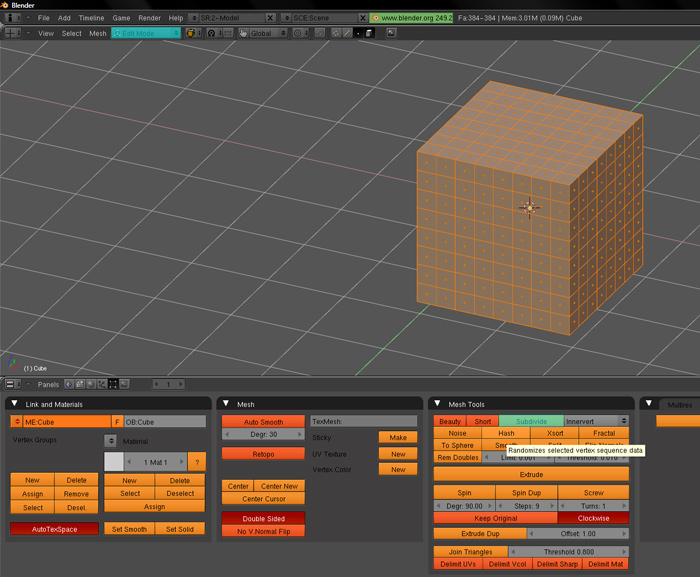Click Rem Doubles button
Viewport: 700px width, 577px height.
pyautogui.click(x=458, y=457)
